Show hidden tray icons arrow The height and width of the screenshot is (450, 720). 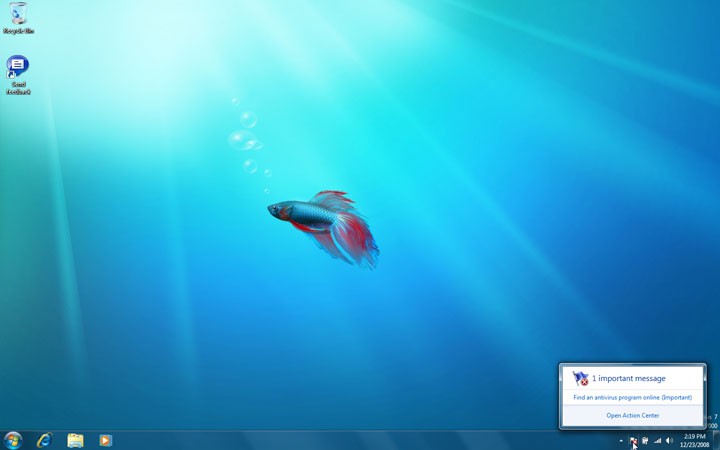(x=621, y=441)
